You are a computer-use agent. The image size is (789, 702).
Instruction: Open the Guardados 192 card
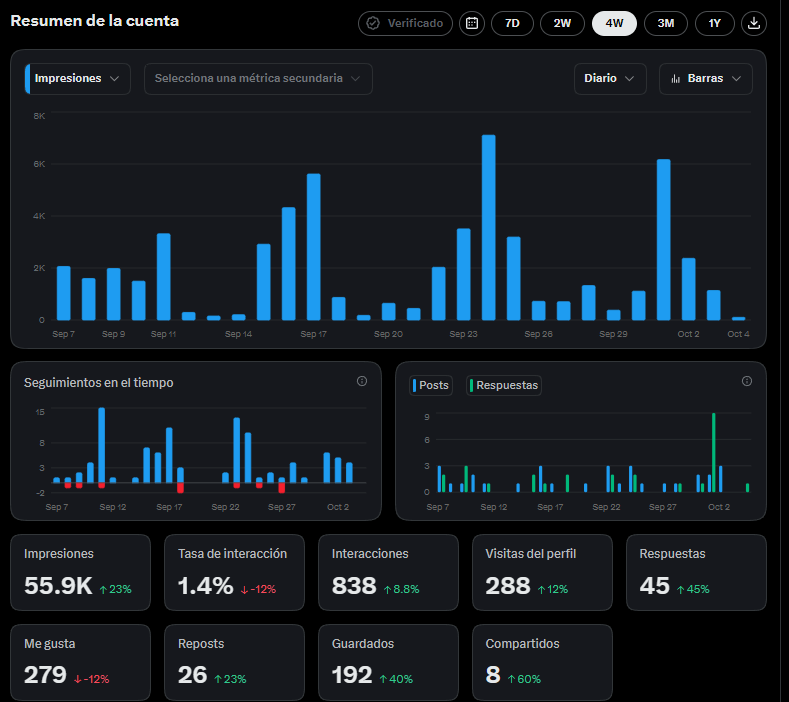coord(388,662)
